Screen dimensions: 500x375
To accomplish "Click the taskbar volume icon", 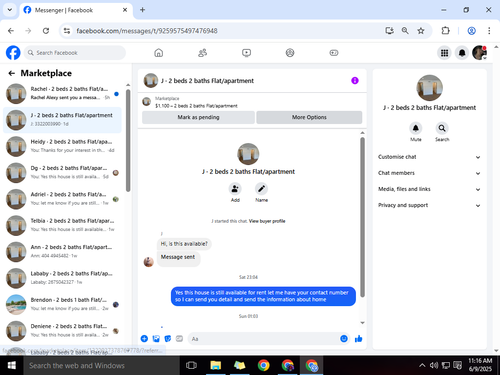I will [x=434, y=365].
